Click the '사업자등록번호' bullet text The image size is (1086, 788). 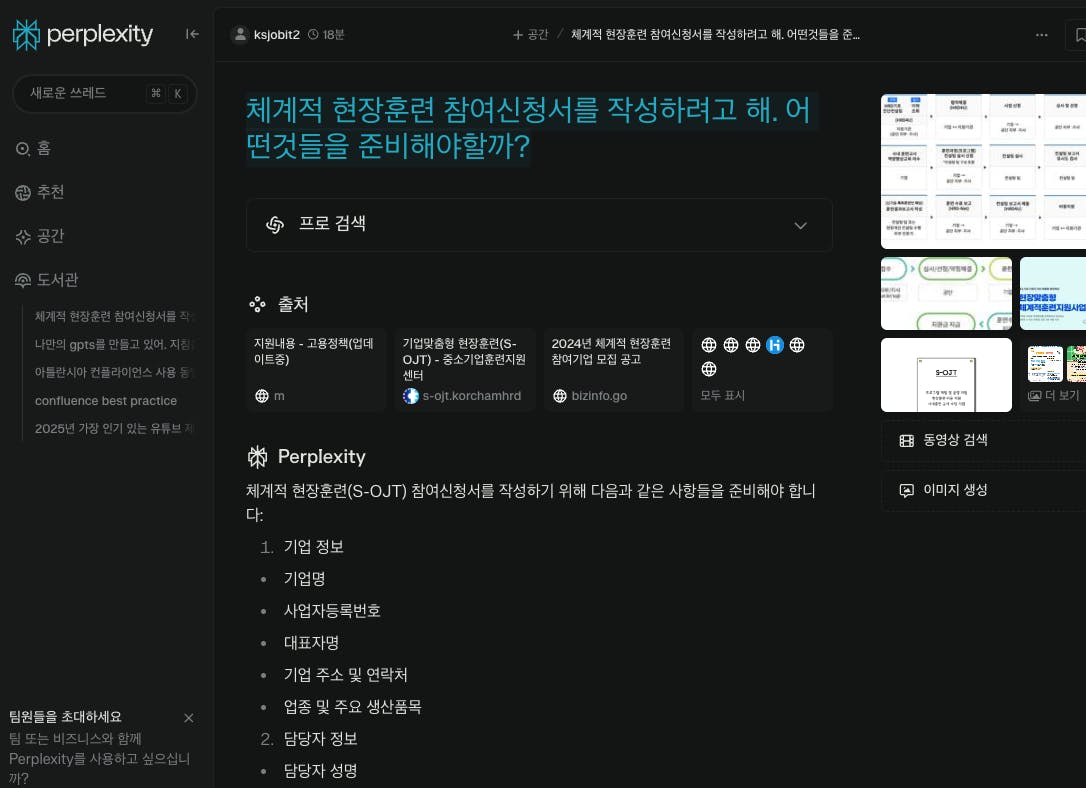pos(332,611)
